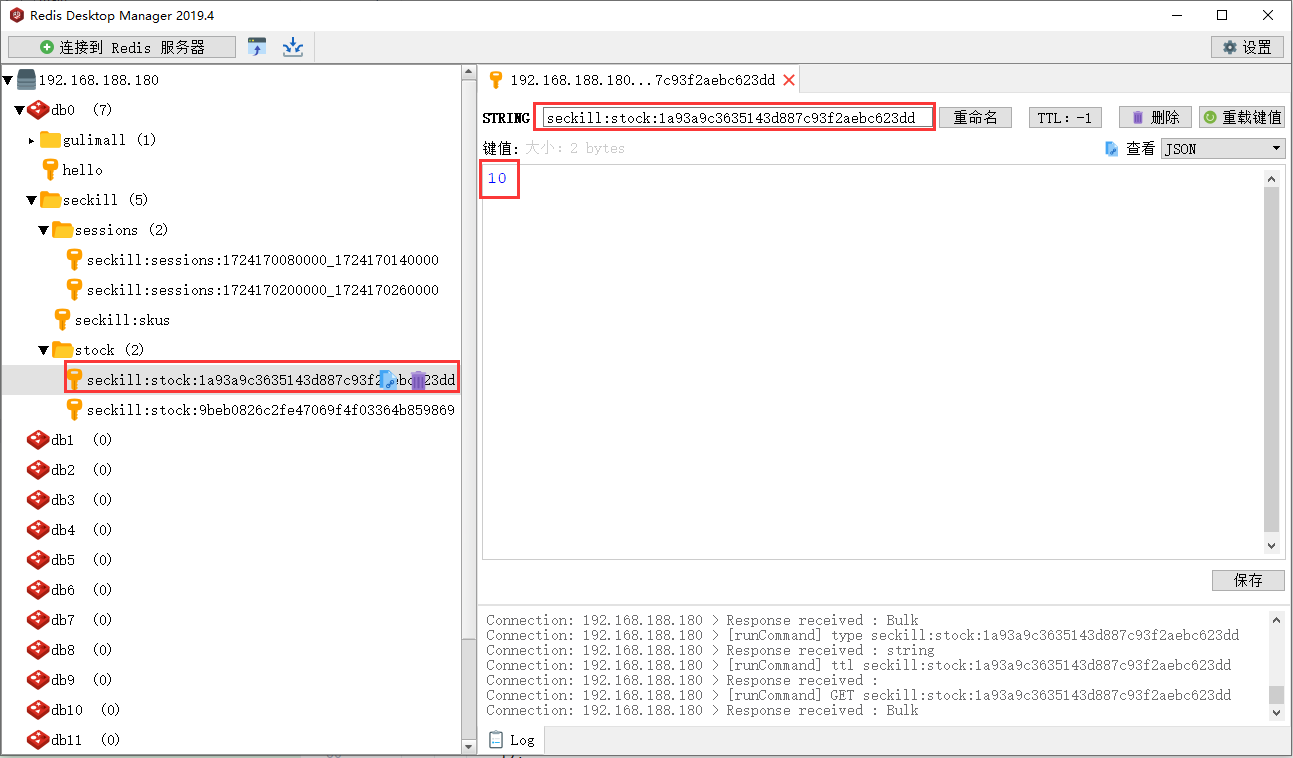Screen dimensions: 1293x758
Task: Click the 重载键值 reload button
Action: (x=1242, y=117)
